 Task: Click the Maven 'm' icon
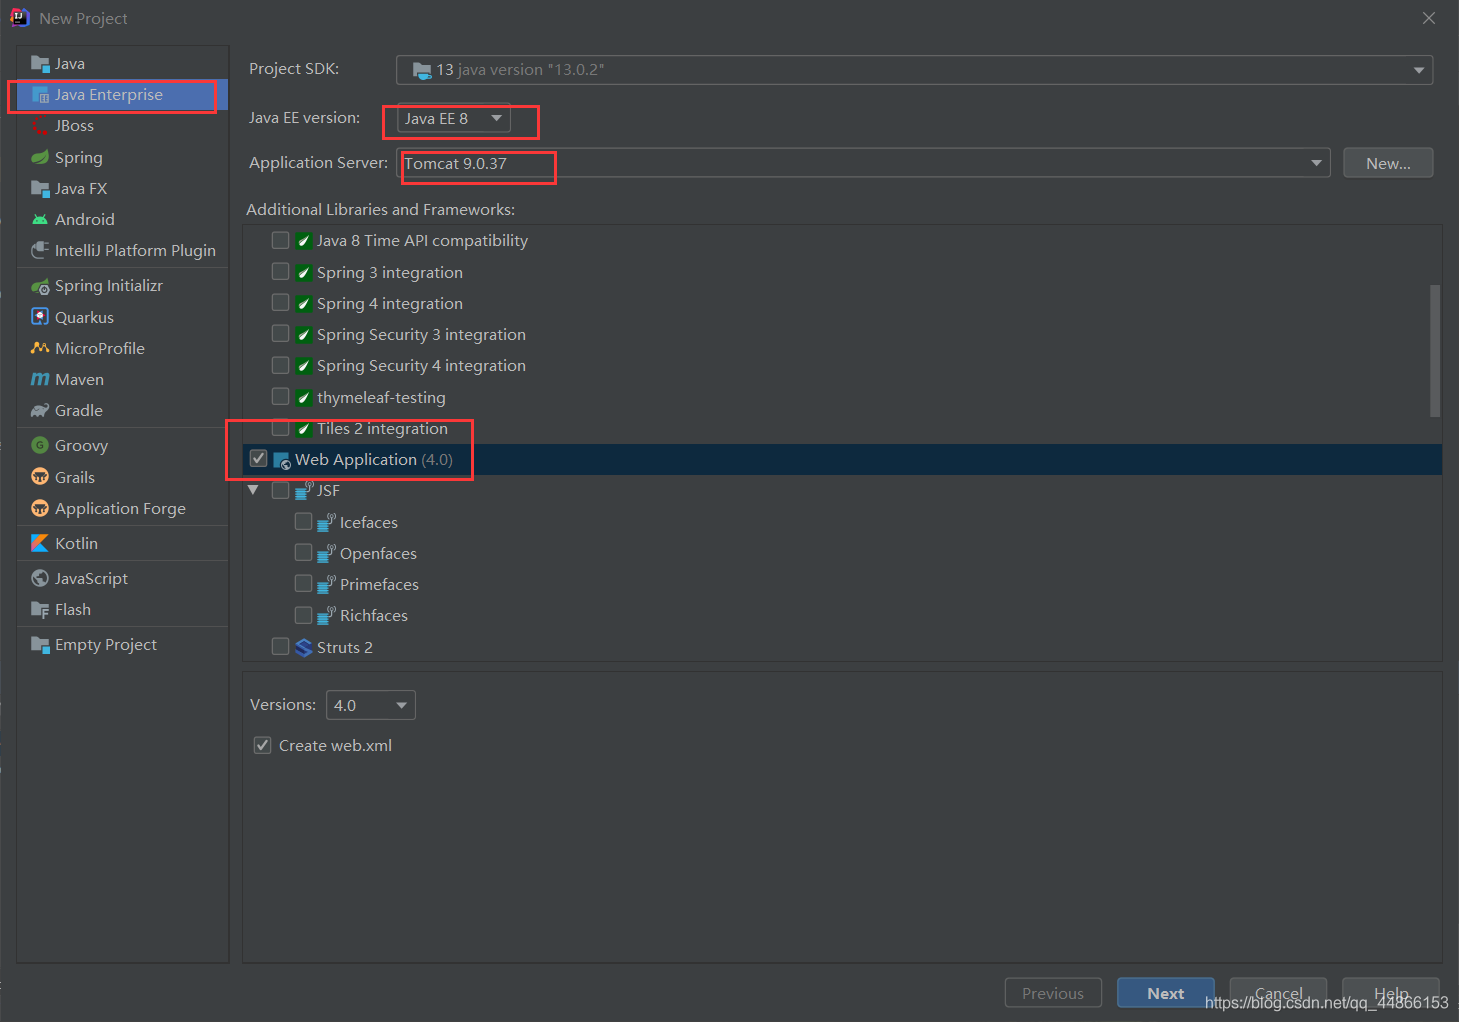tap(40, 379)
